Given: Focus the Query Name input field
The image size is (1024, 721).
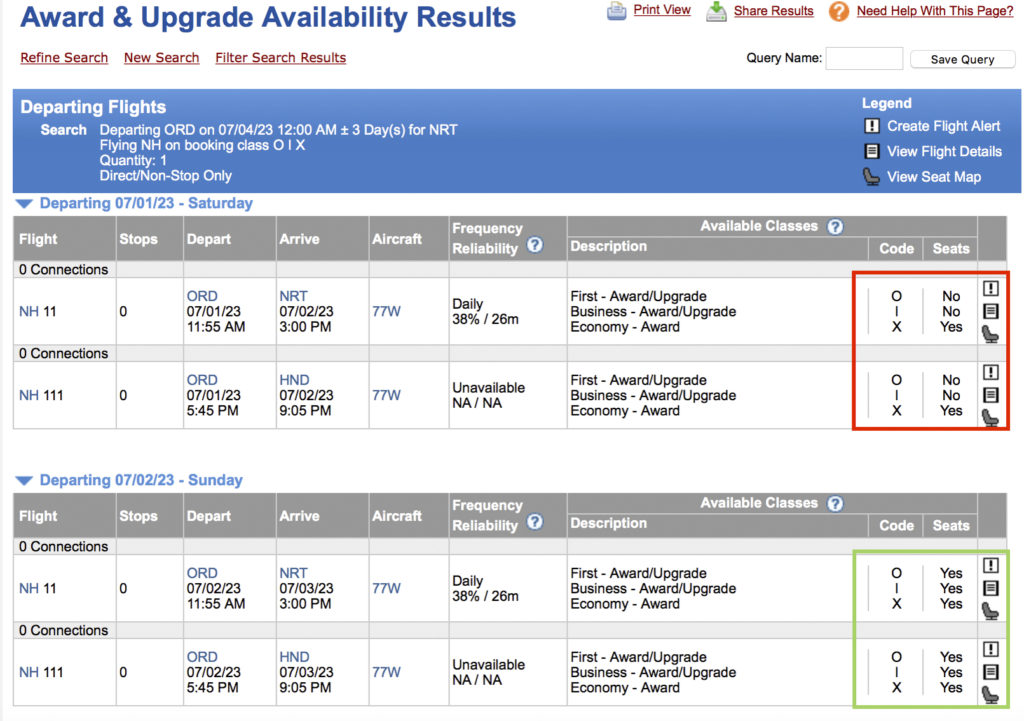Looking at the screenshot, I should 864,59.
